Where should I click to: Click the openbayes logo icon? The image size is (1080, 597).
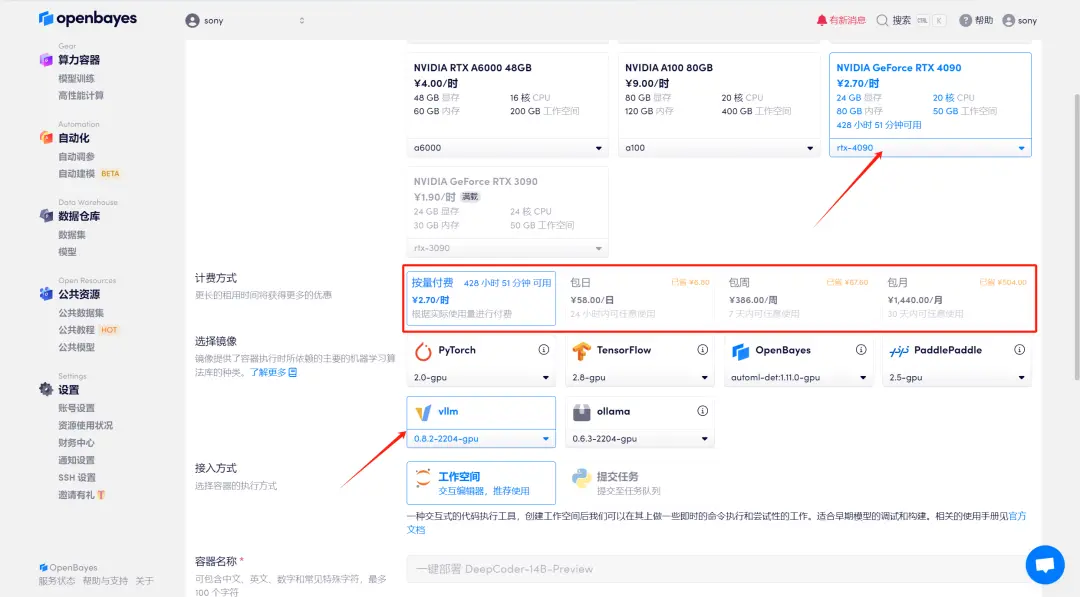(45, 19)
